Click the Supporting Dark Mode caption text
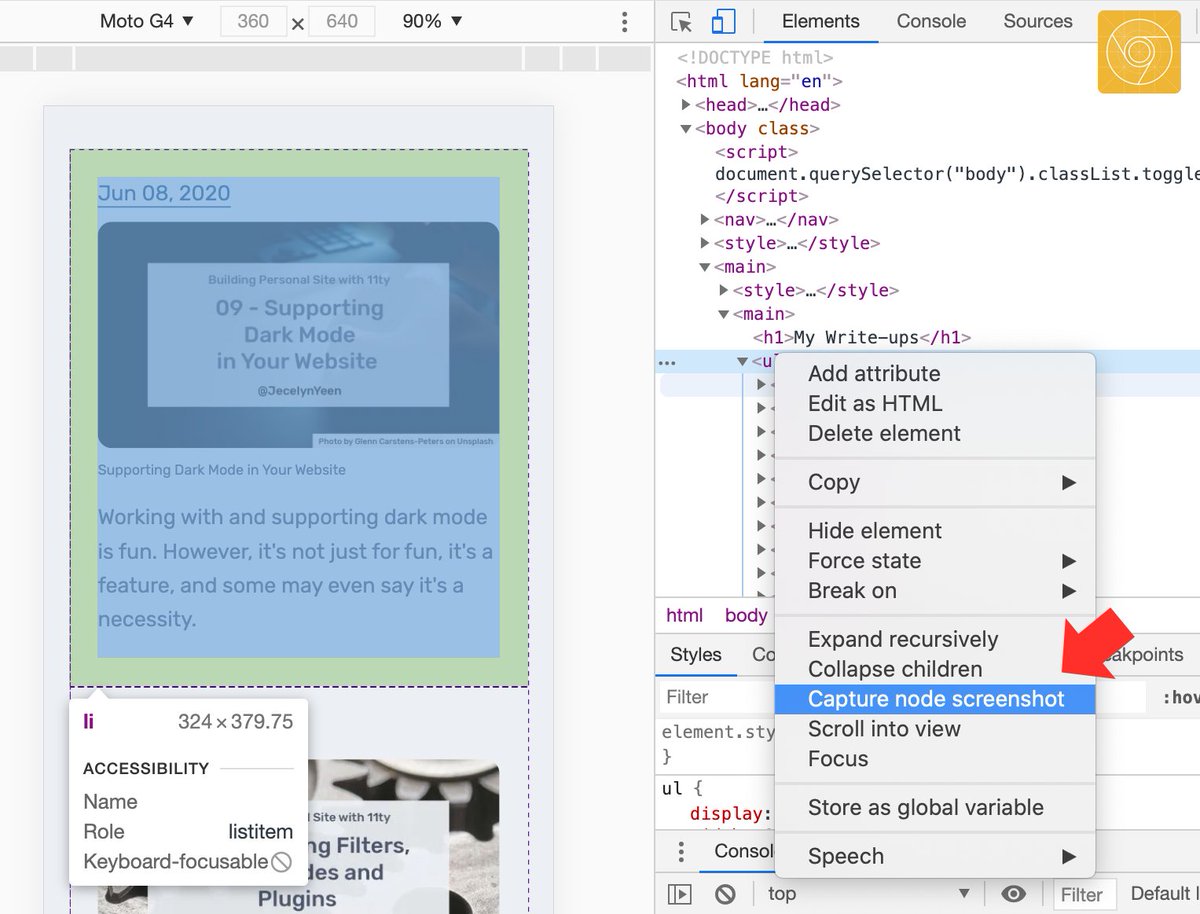 click(x=222, y=470)
